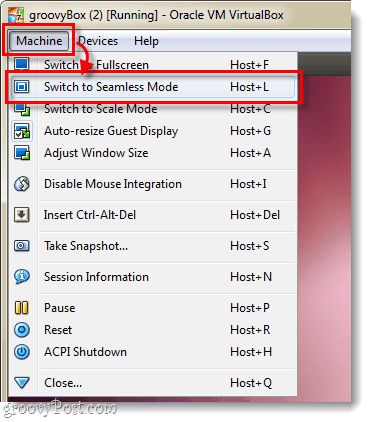The height and width of the screenshot is (422, 371).
Task: Choose Auto-resize Guest Display
Action: [153, 131]
